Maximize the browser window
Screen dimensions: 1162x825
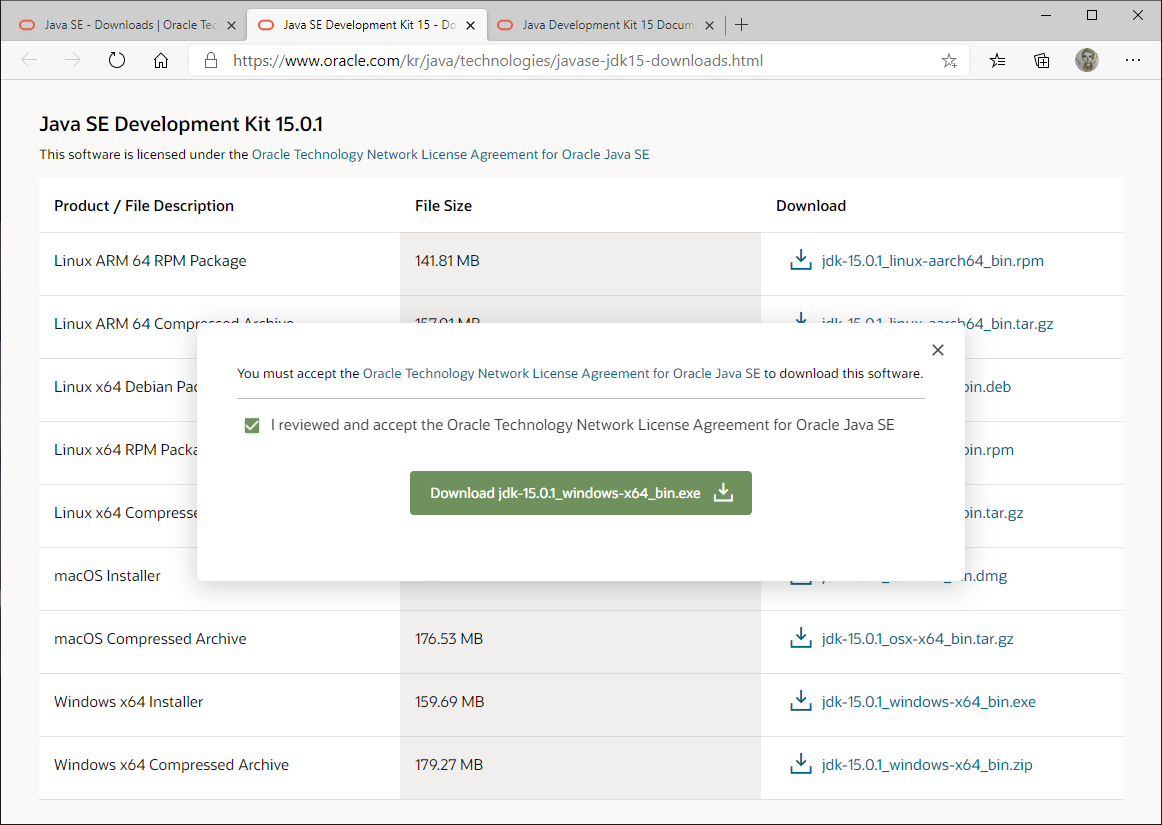click(1092, 15)
